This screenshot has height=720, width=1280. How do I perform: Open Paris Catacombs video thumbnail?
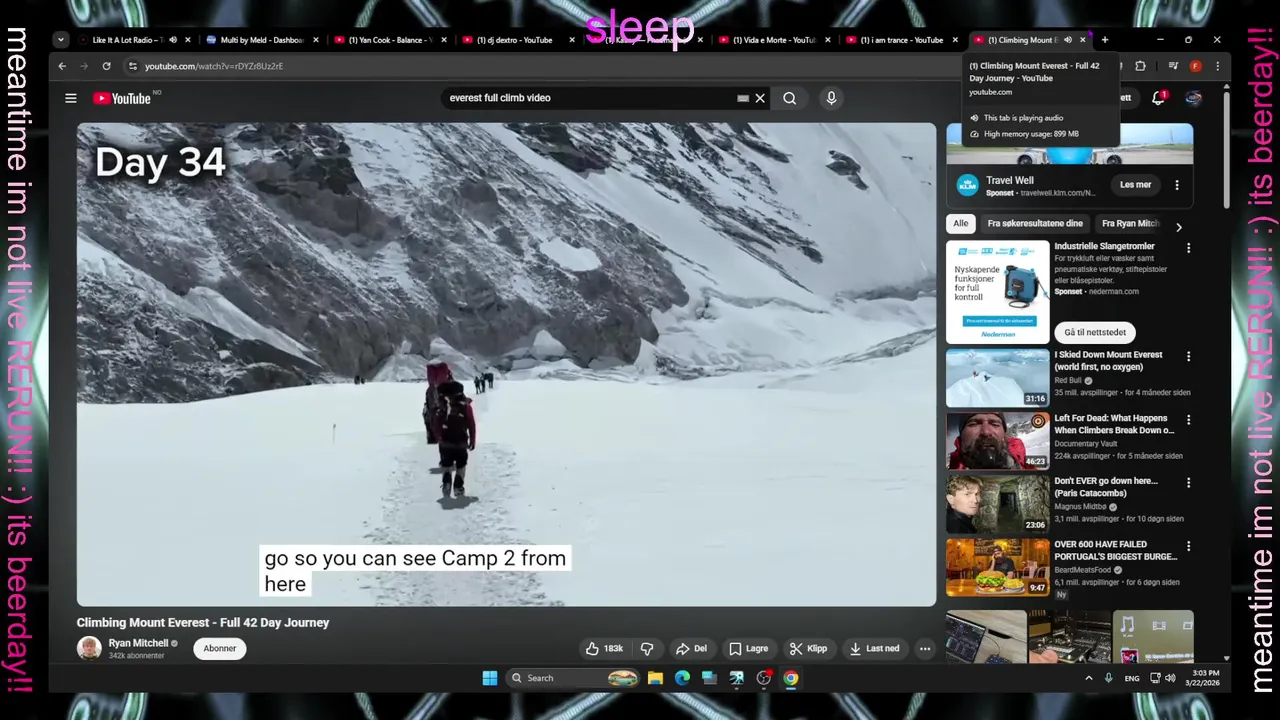998,504
